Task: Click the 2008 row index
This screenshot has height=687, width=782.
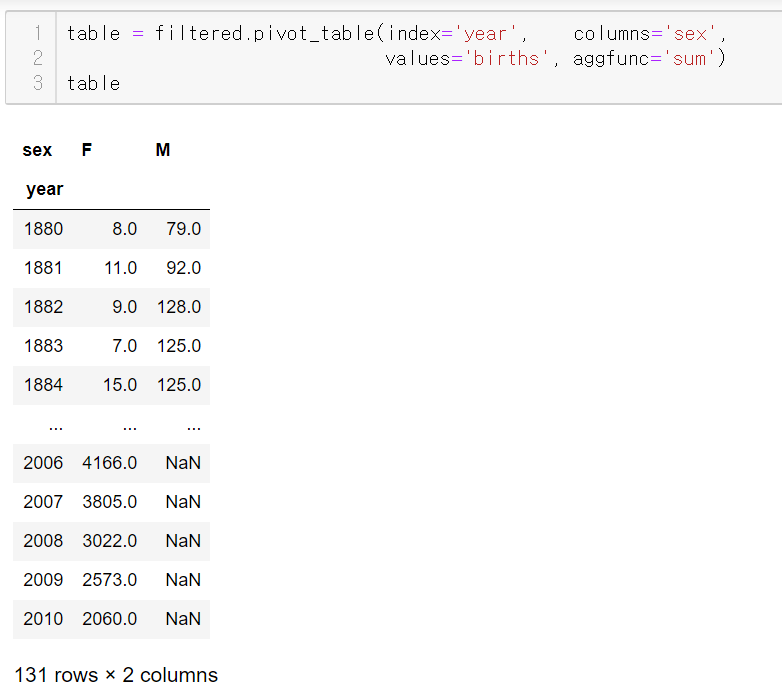Action: click(43, 540)
